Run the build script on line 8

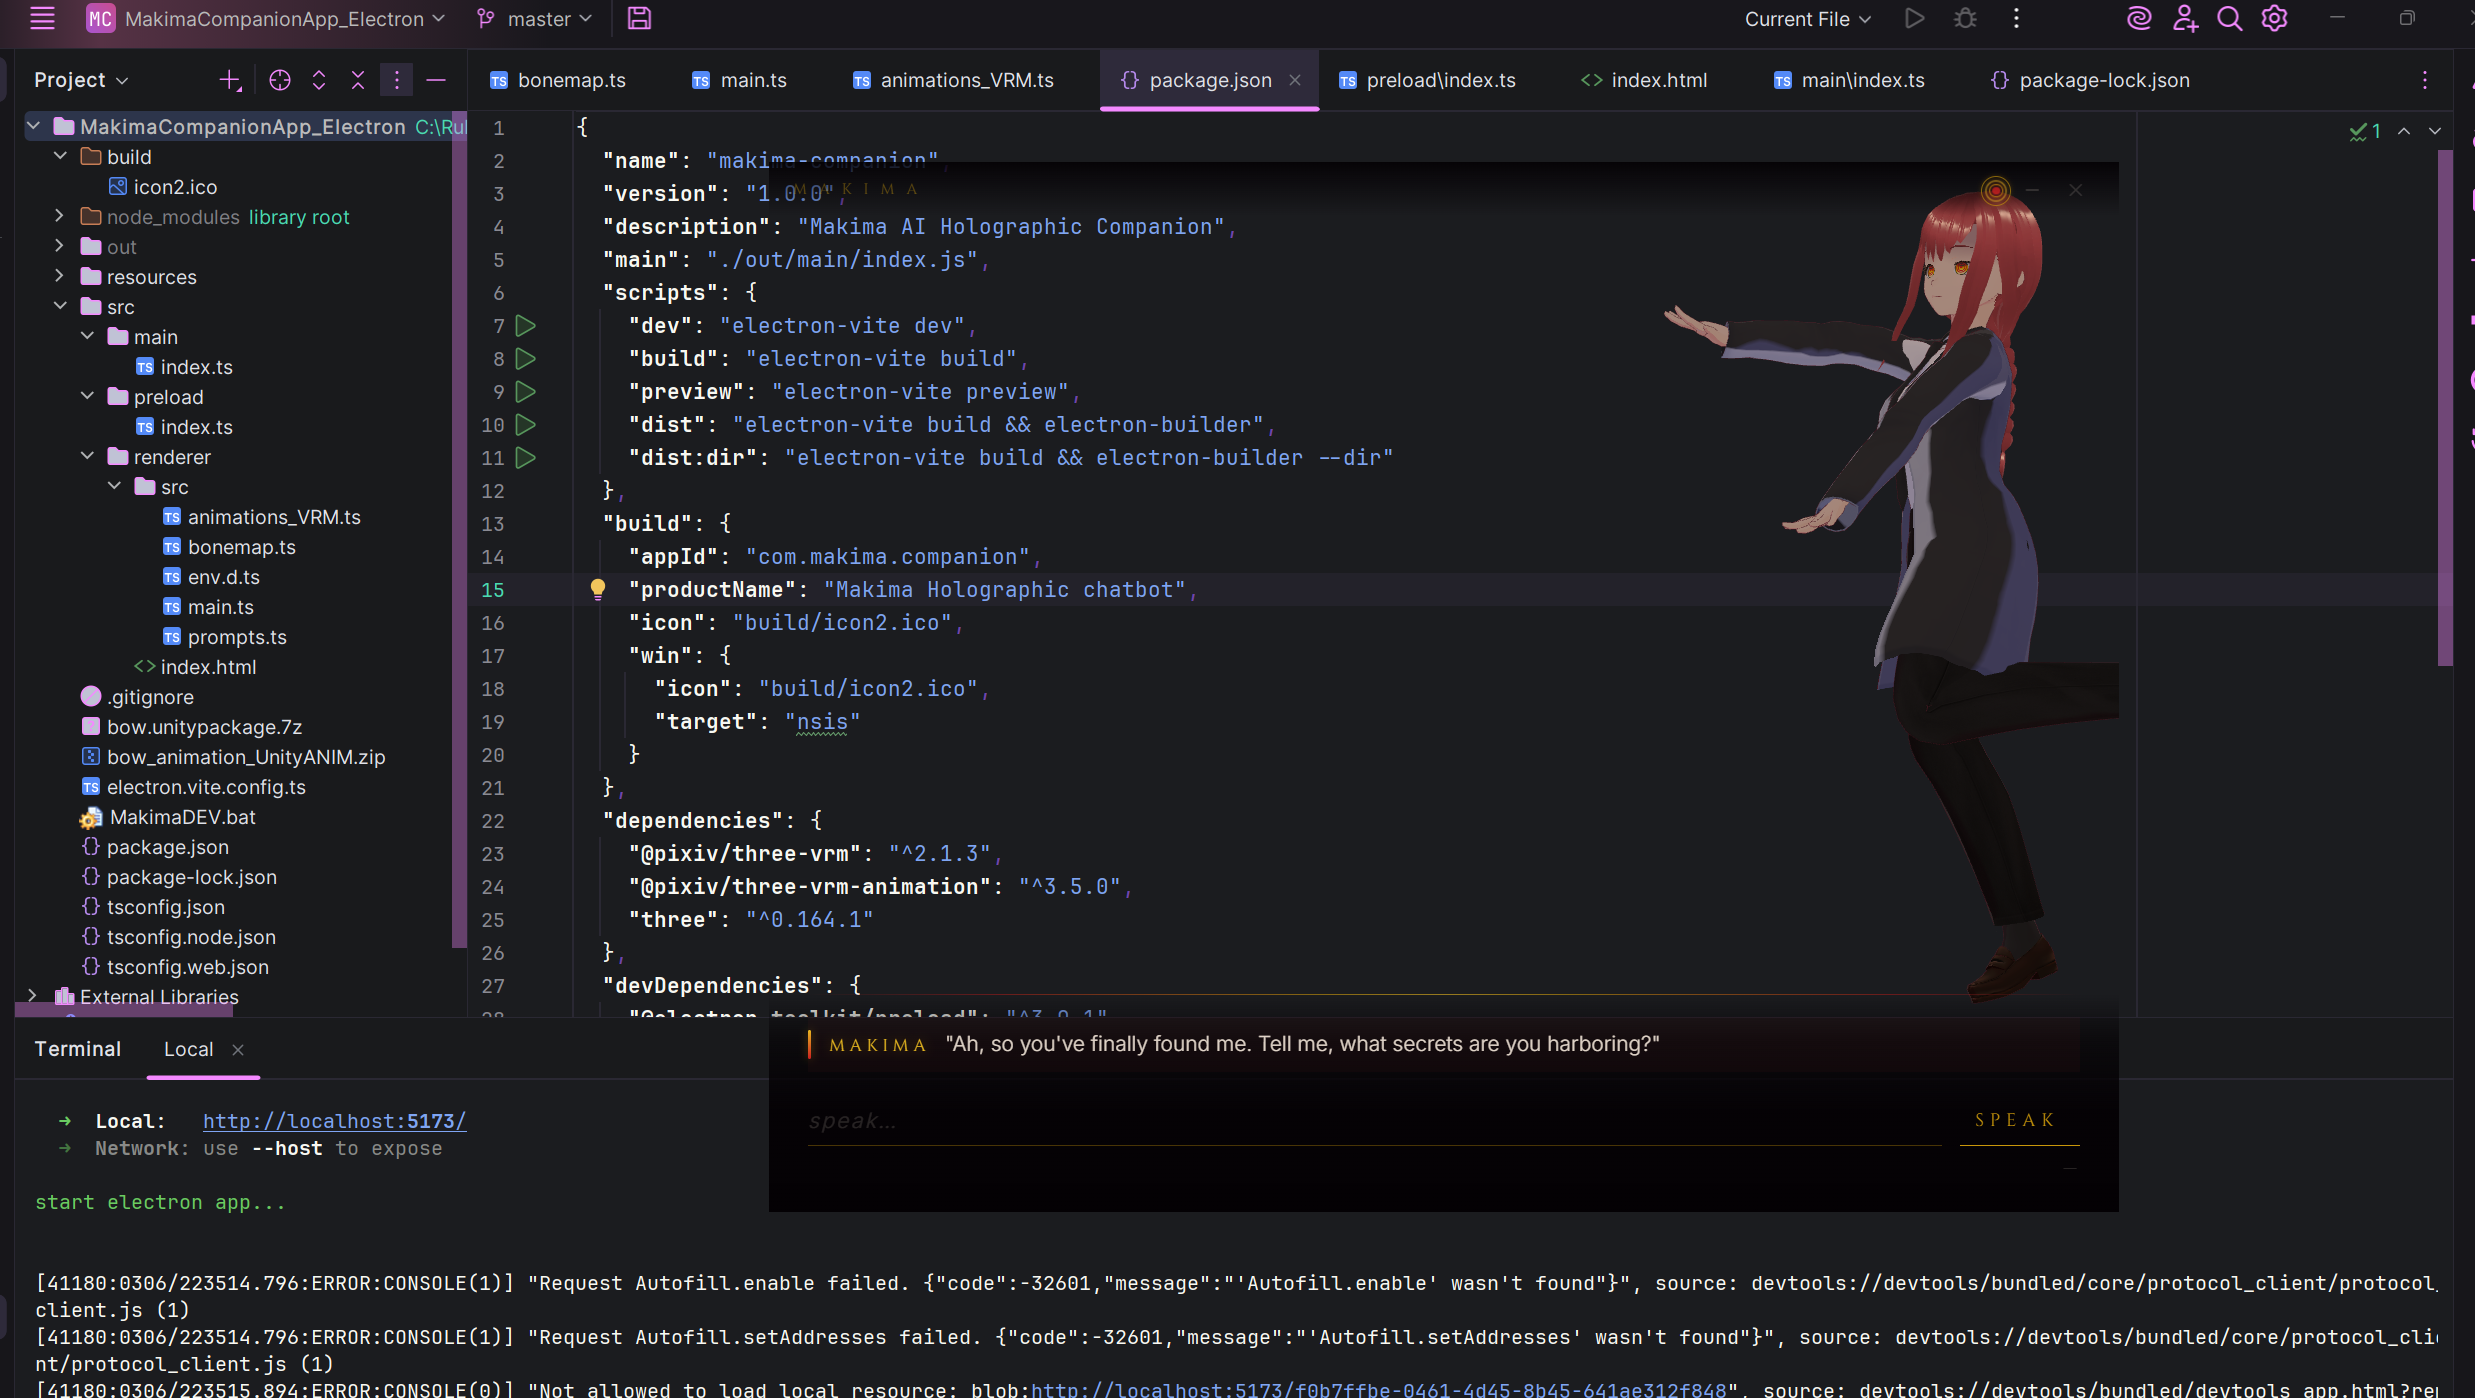[526, 359]
